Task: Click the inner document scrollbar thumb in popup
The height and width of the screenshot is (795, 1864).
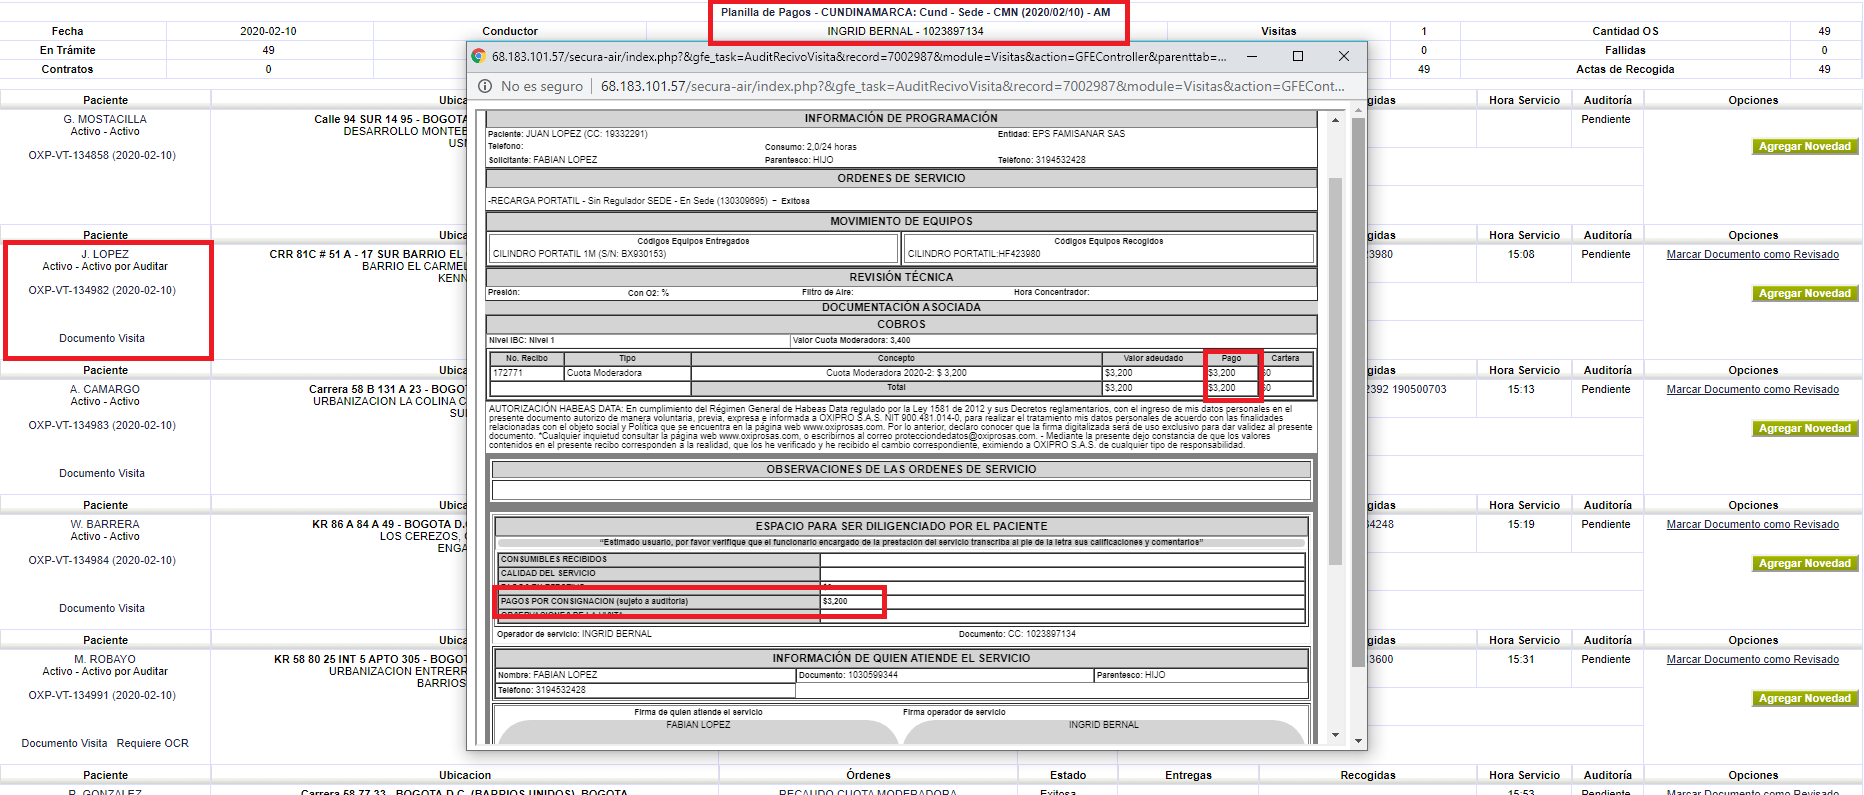Action: 1335,370
